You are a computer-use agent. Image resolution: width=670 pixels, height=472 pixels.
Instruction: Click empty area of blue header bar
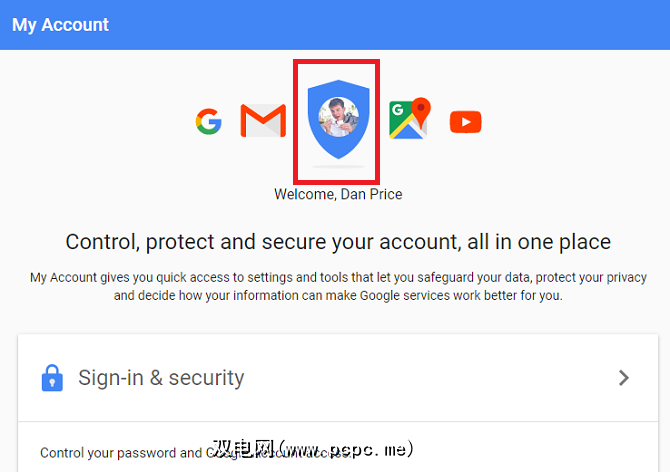[x=400, y=25]
